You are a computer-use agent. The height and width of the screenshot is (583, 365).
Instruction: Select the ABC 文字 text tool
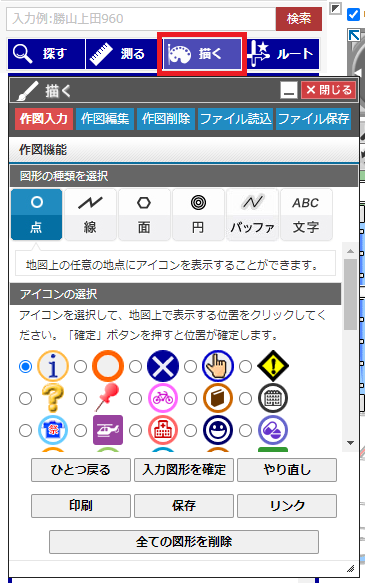click(306, 214)
